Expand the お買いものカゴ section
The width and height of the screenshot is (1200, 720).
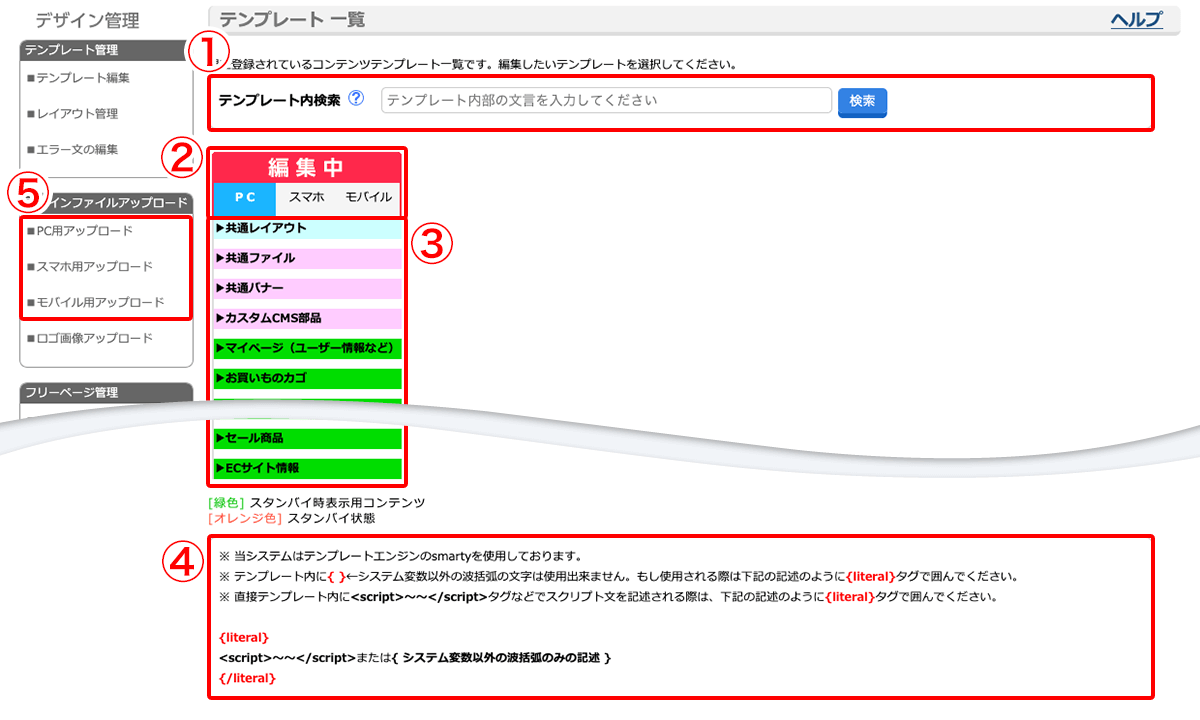307,378
